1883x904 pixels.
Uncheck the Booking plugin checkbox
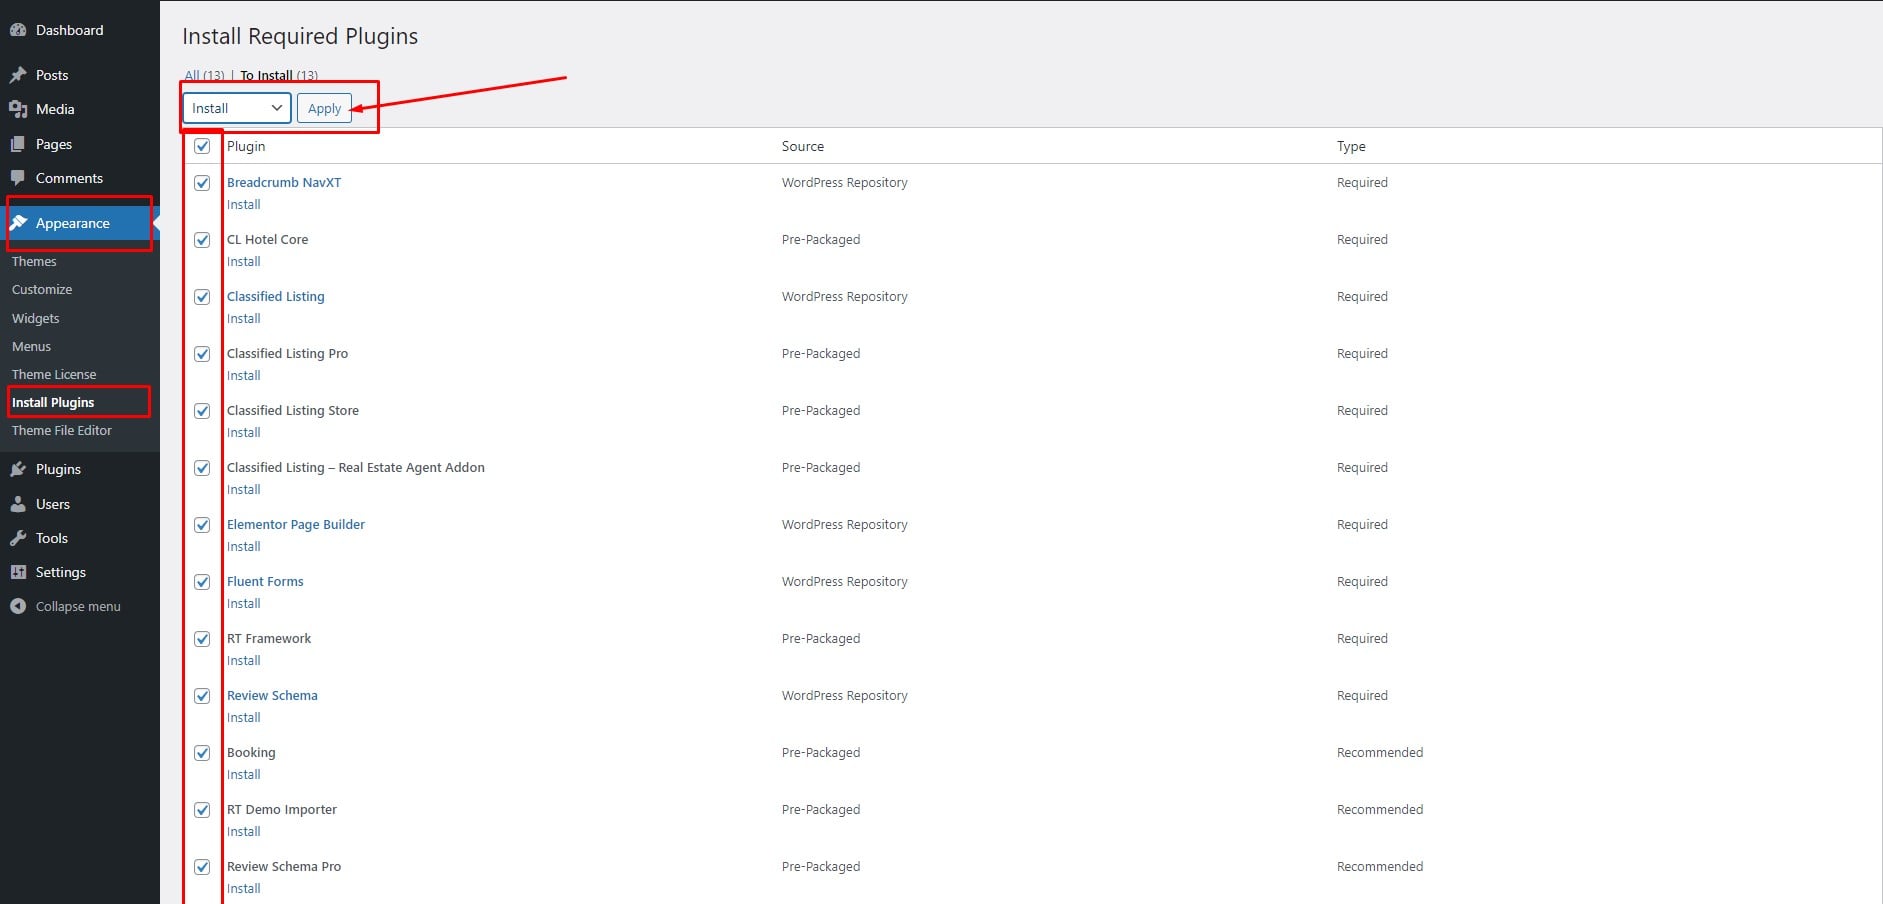pos(202,753)
